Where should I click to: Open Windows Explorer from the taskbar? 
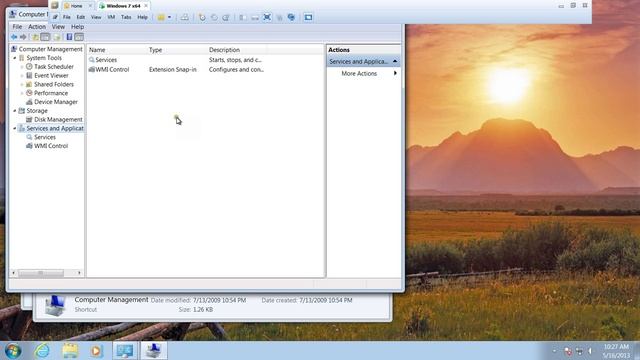[x=70, y=351]
